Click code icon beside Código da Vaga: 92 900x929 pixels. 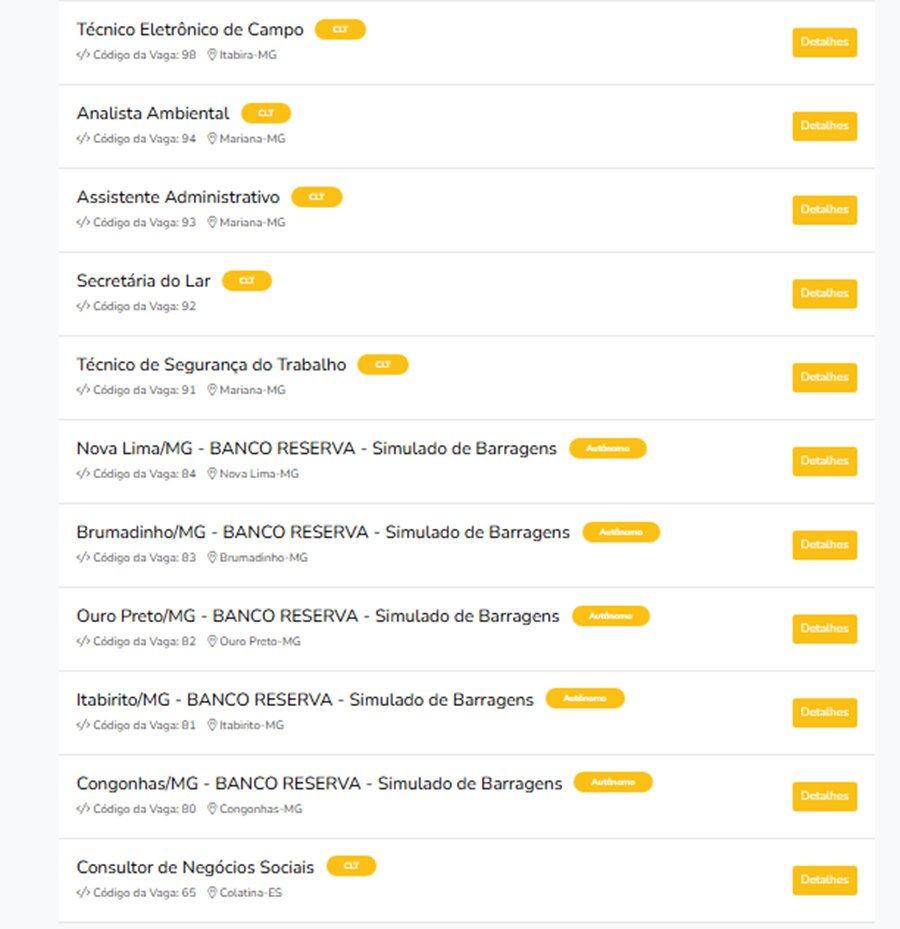(83, 307)
